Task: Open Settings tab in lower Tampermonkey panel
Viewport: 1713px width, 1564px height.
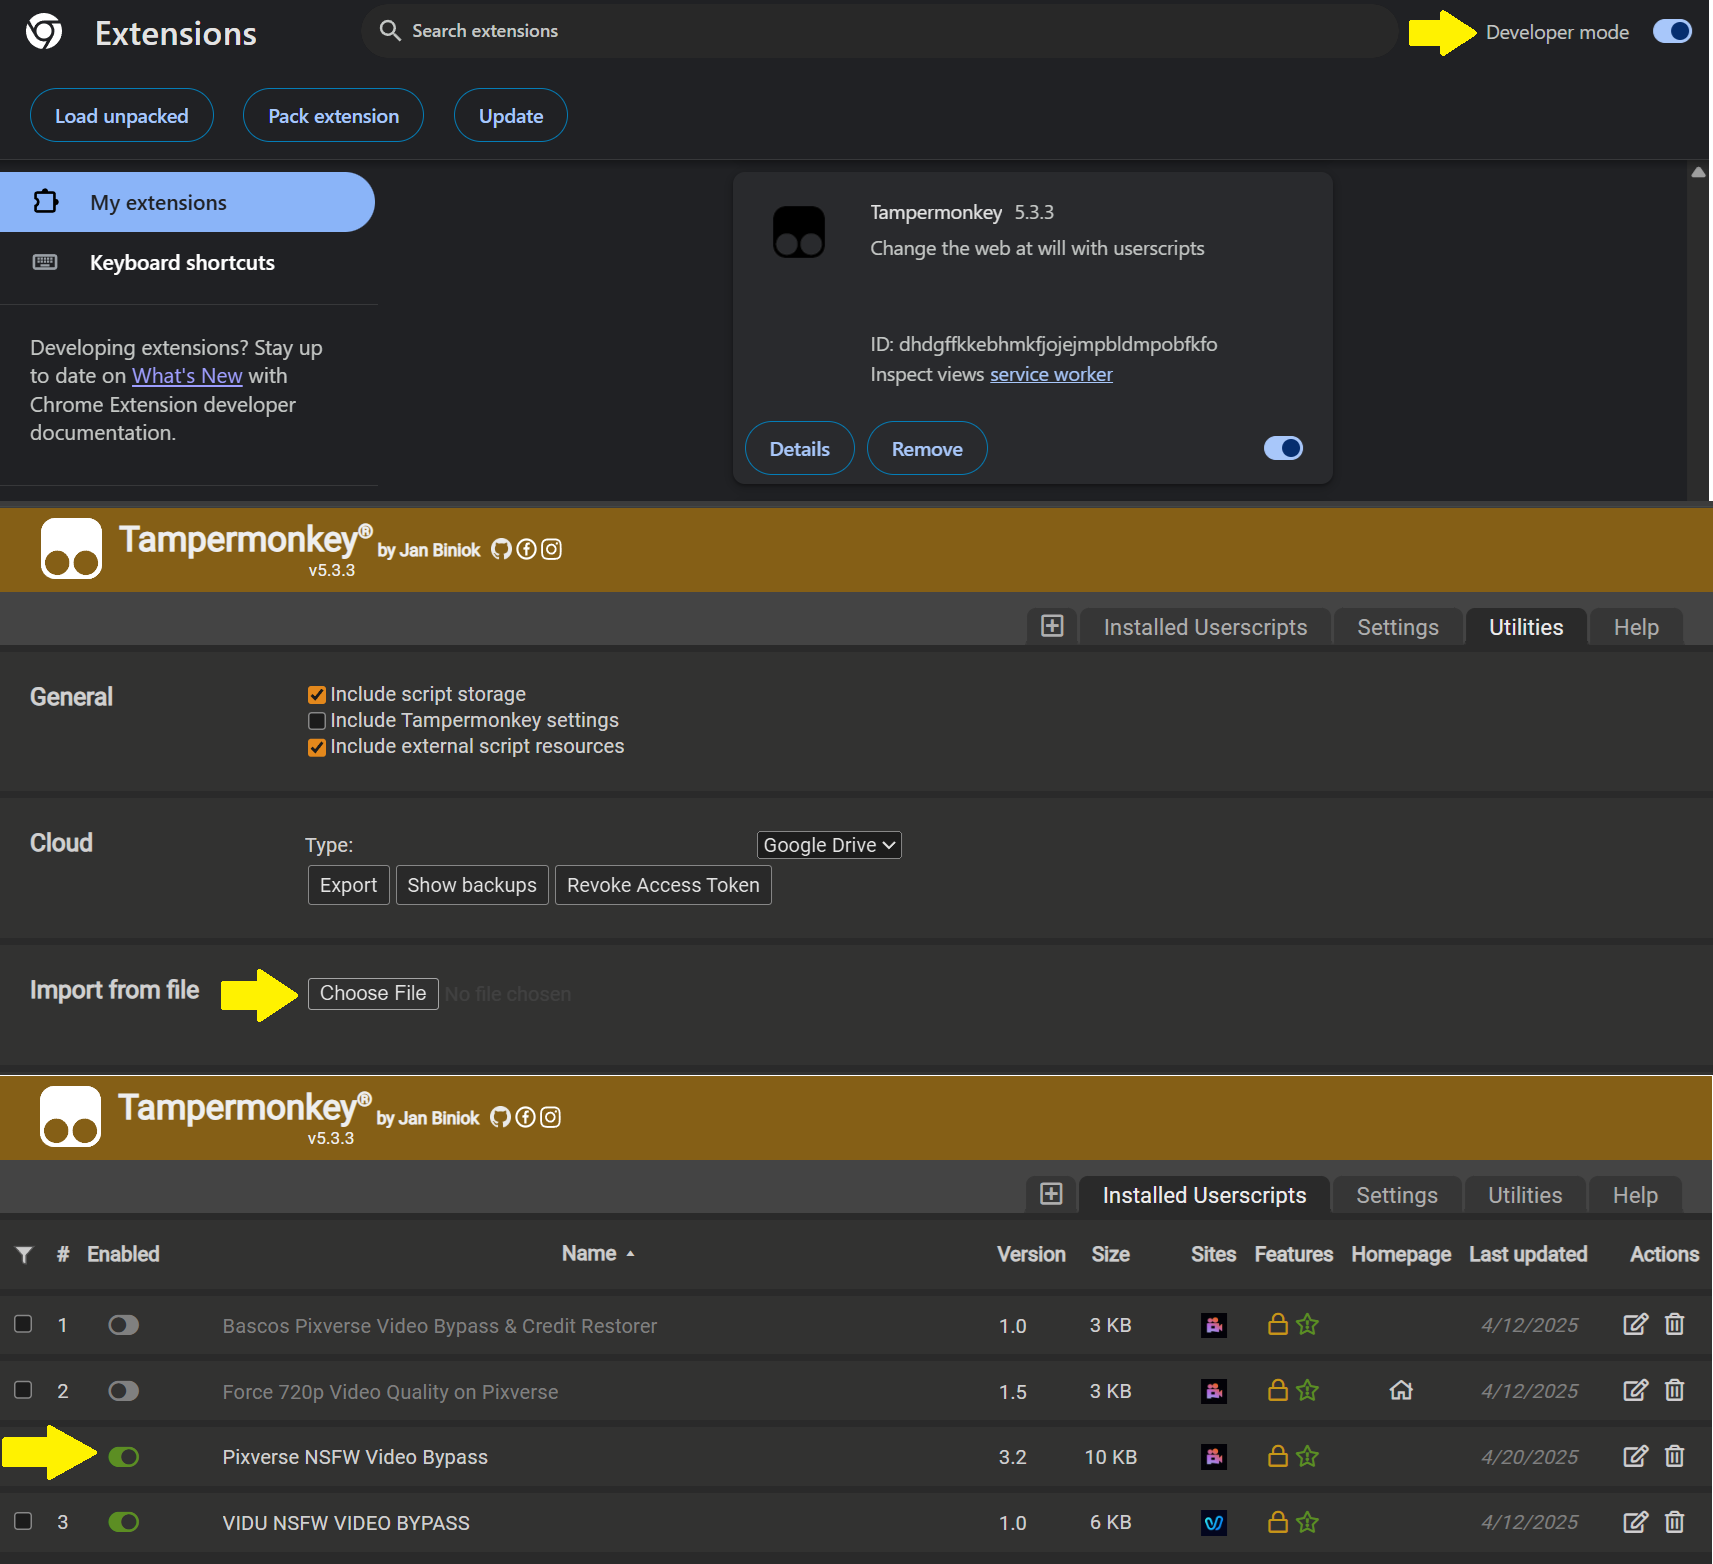Action: 1396,1195
